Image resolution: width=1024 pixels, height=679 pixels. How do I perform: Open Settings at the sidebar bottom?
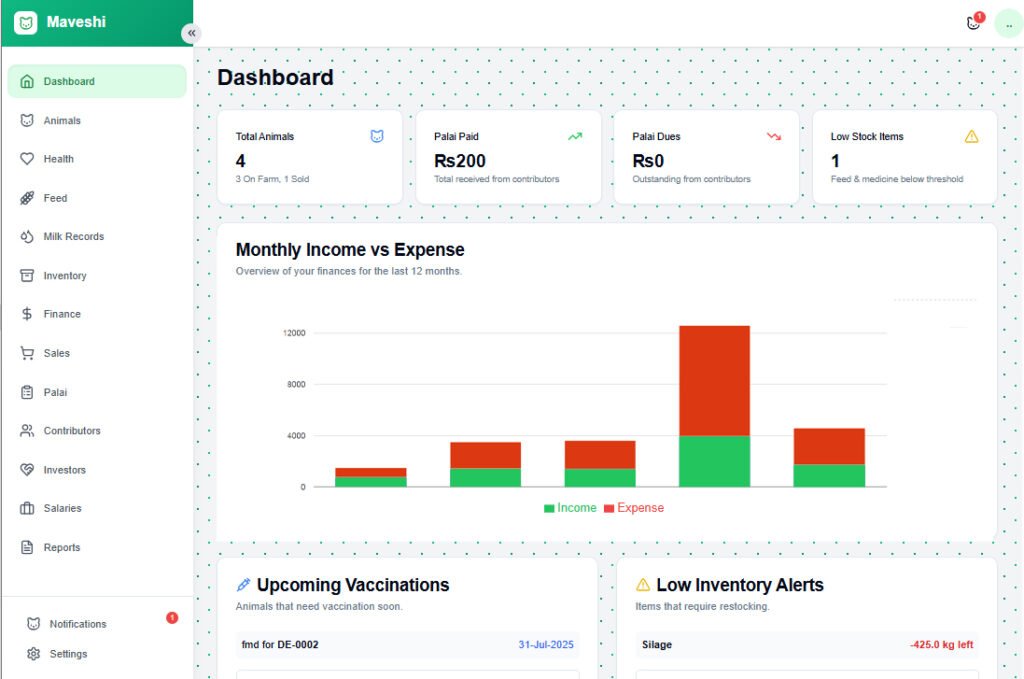(x=68, y=654)
